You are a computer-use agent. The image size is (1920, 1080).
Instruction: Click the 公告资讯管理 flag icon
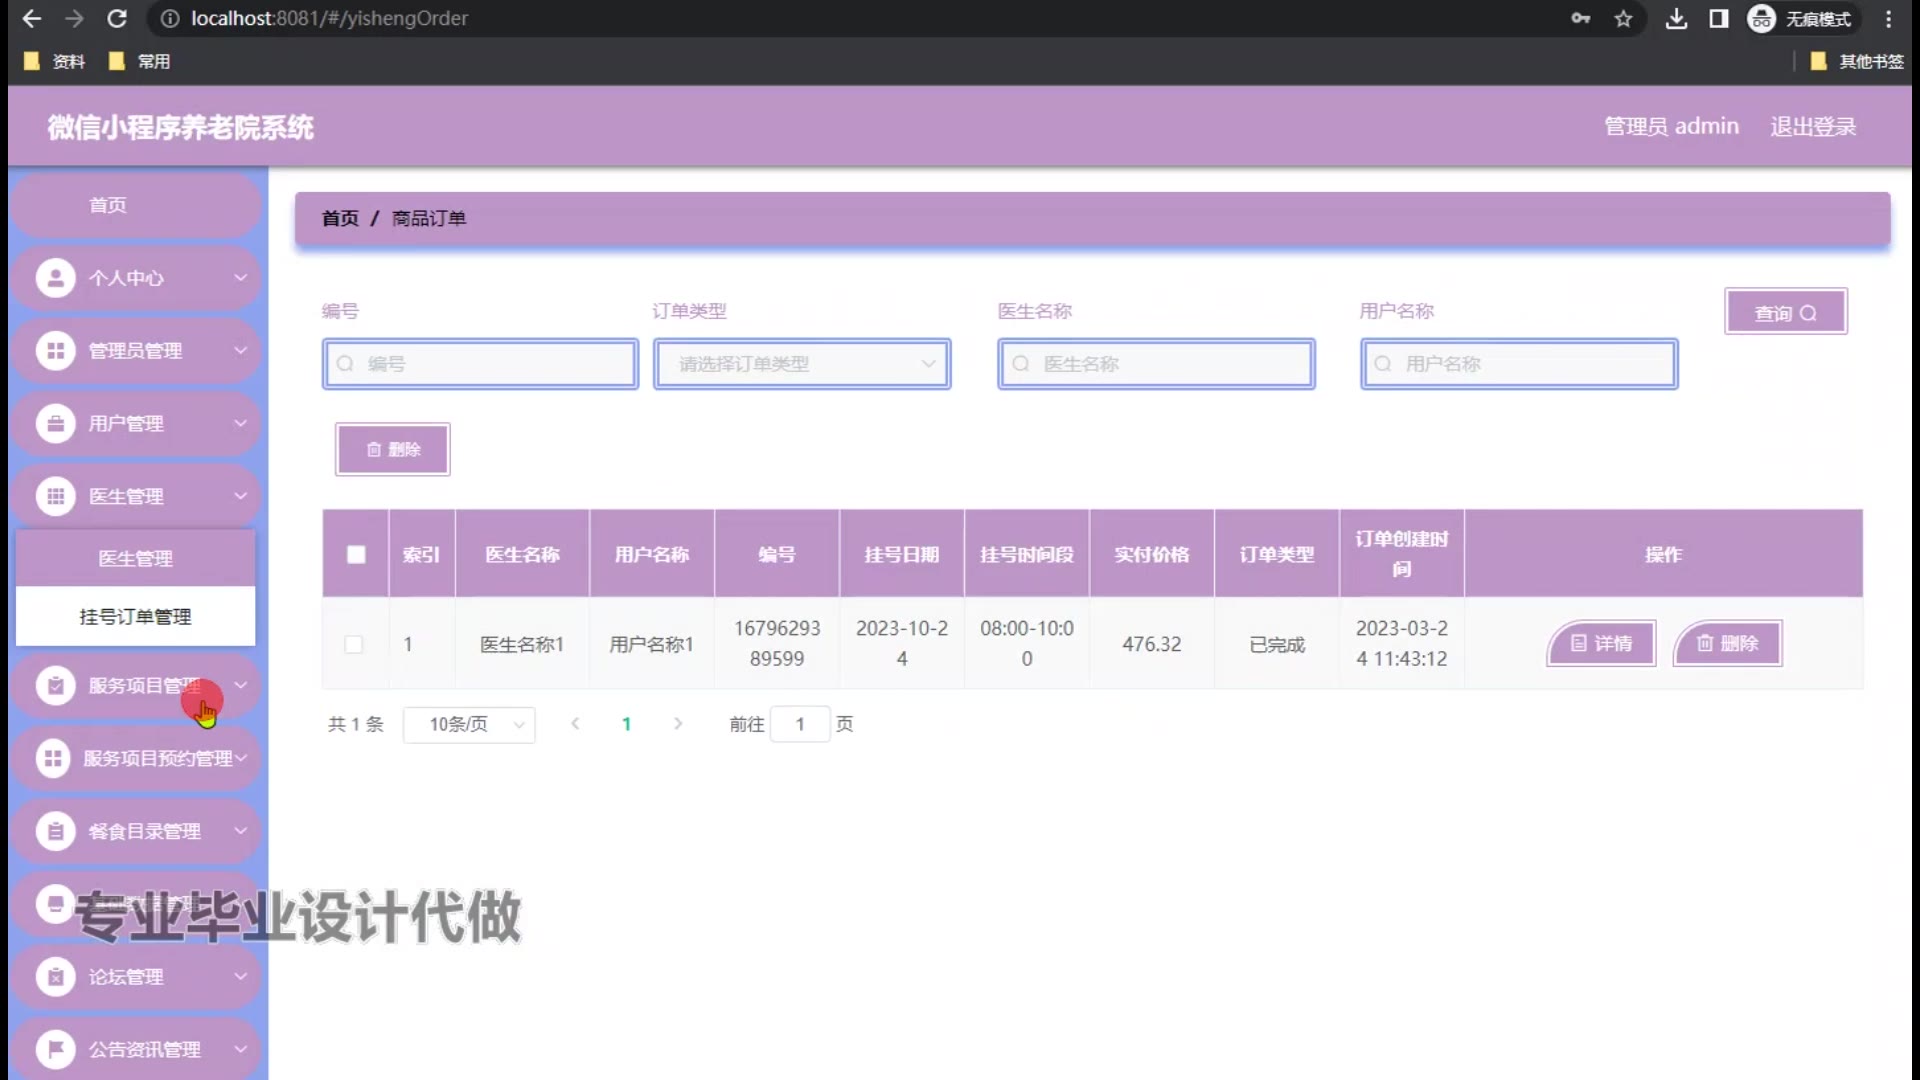pos(56,1049)
